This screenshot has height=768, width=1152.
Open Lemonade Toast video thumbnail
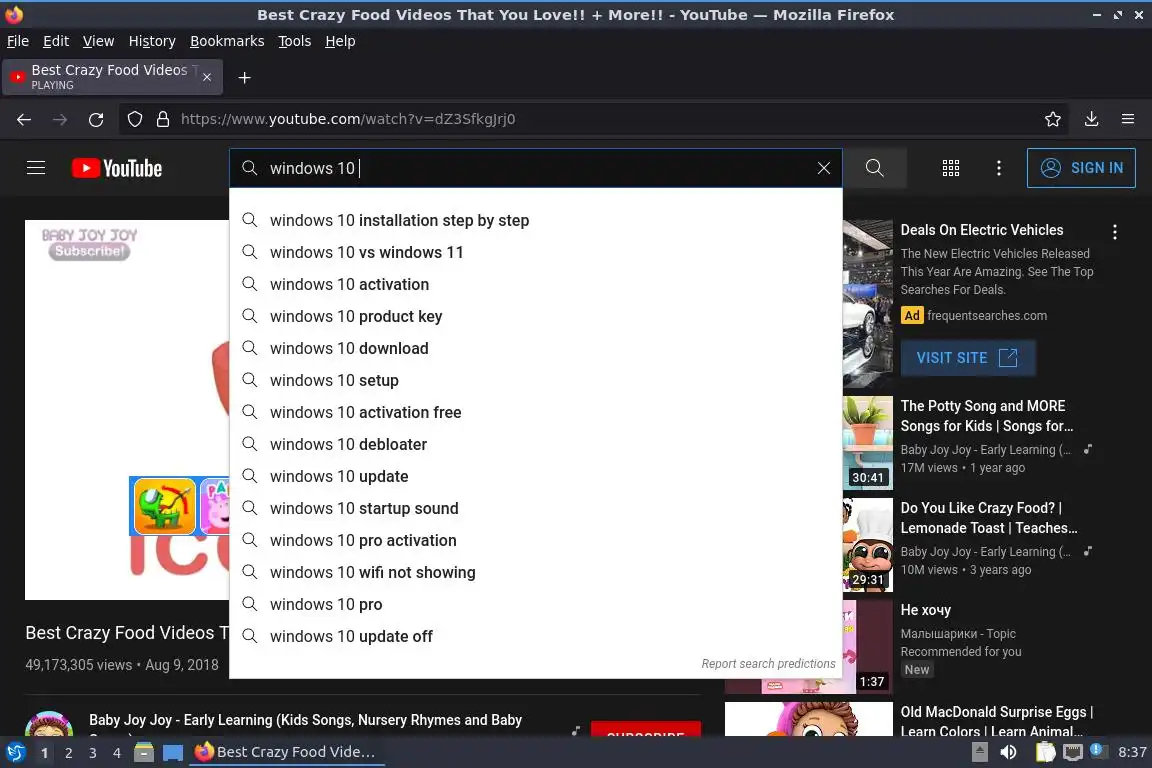[868, 545]
